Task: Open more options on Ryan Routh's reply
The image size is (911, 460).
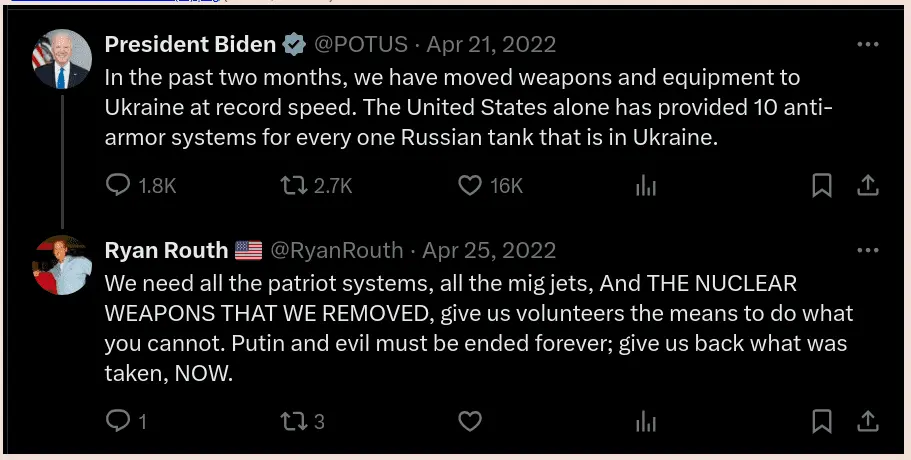Action: [868, 250]
